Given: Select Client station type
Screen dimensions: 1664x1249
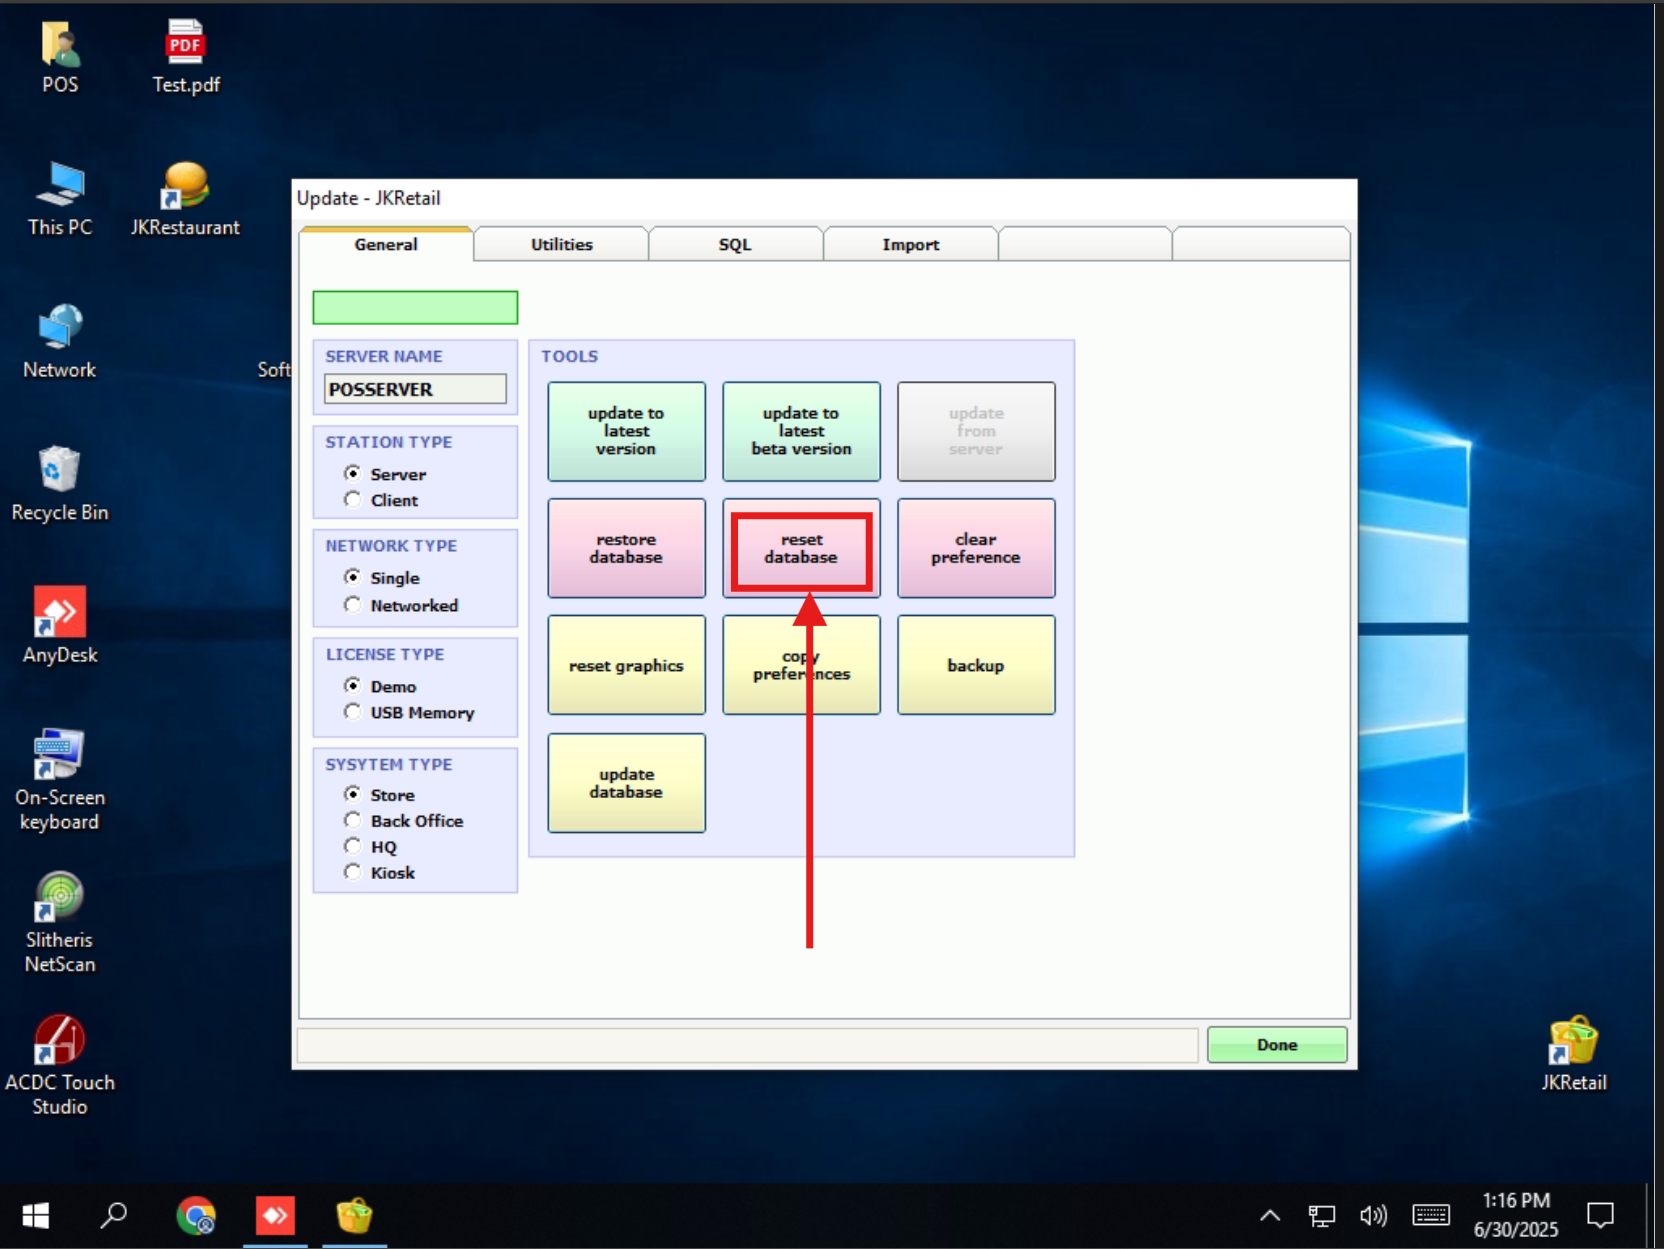Looking at the screenshot, I should [381, 500].
